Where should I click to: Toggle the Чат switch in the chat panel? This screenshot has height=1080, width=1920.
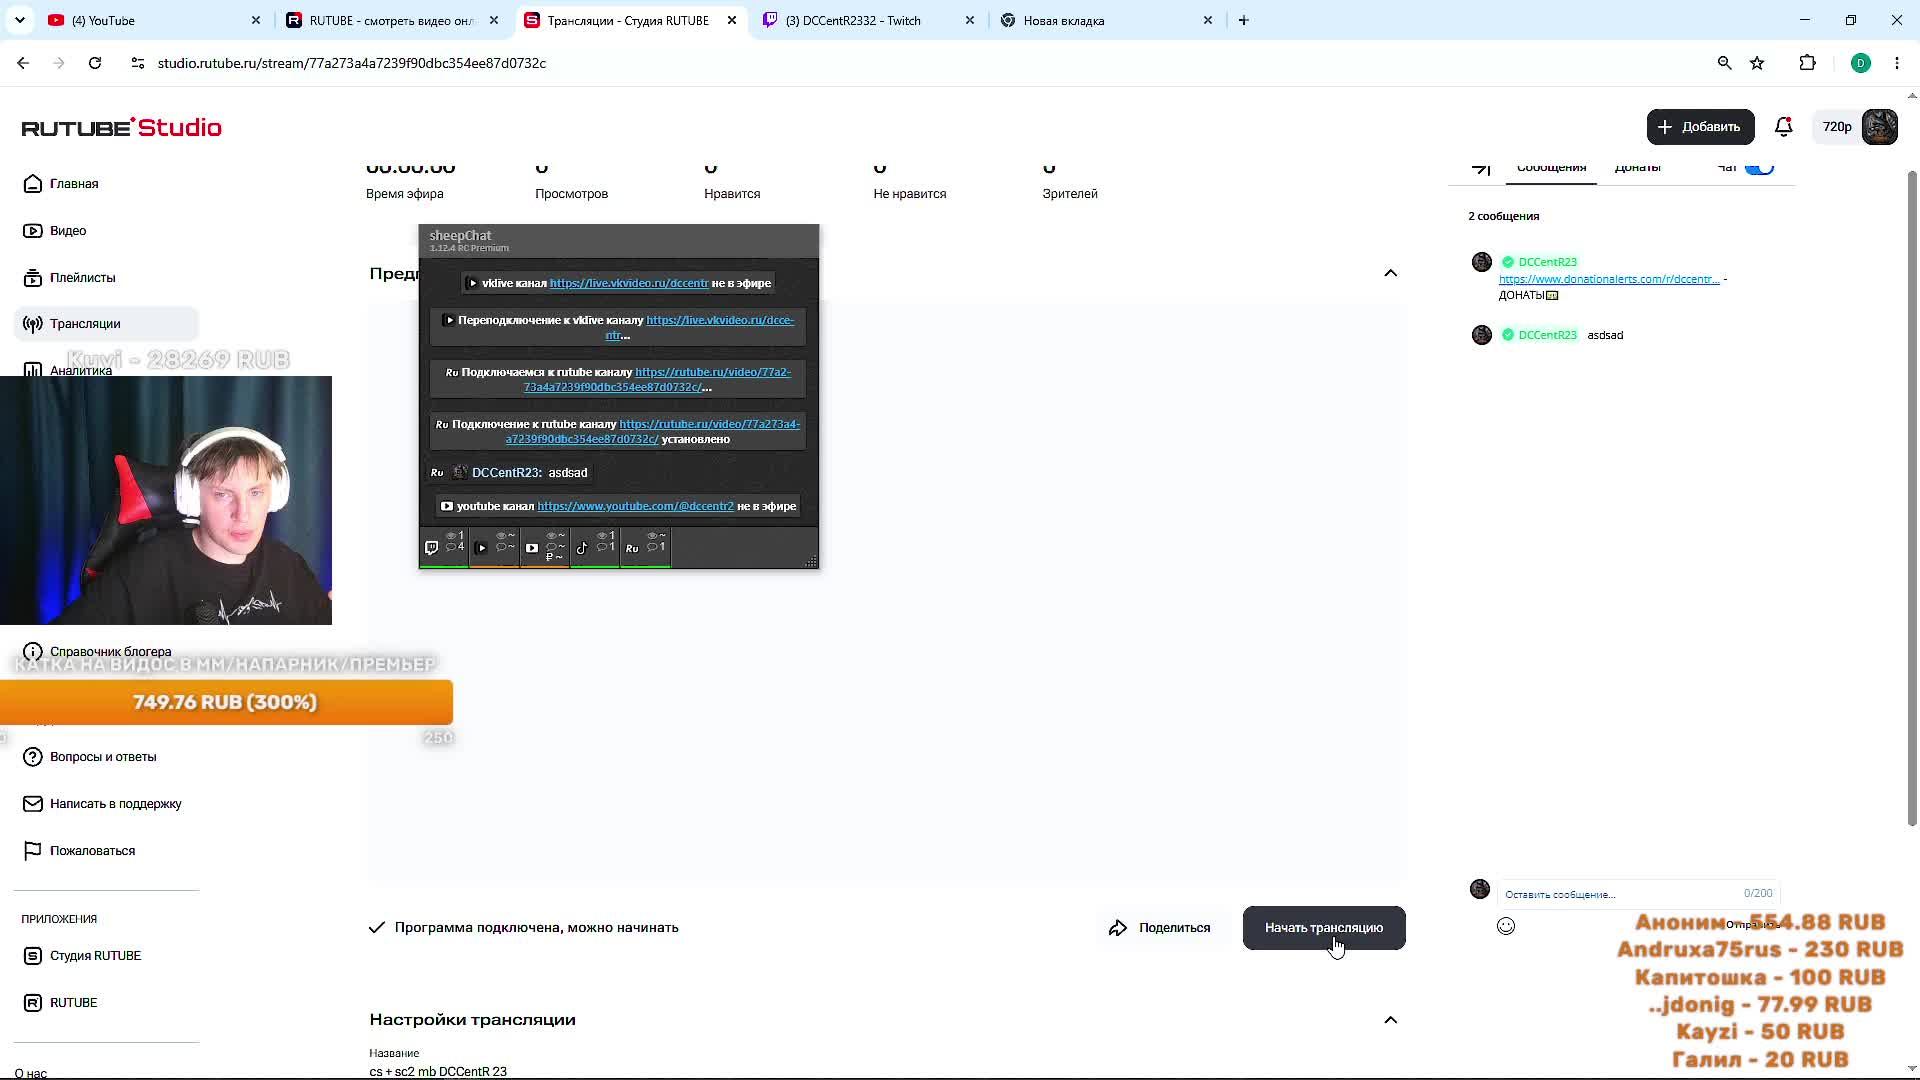click(x=1760, y=168)
